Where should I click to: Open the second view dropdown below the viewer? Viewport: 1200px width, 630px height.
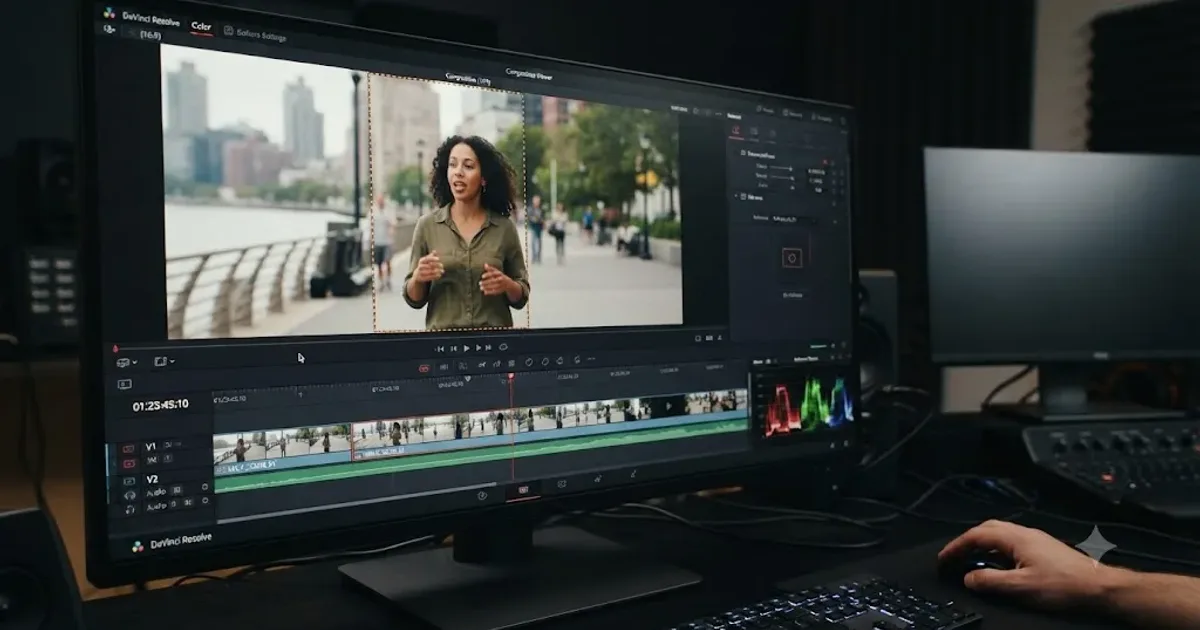[x=164, y=362]
